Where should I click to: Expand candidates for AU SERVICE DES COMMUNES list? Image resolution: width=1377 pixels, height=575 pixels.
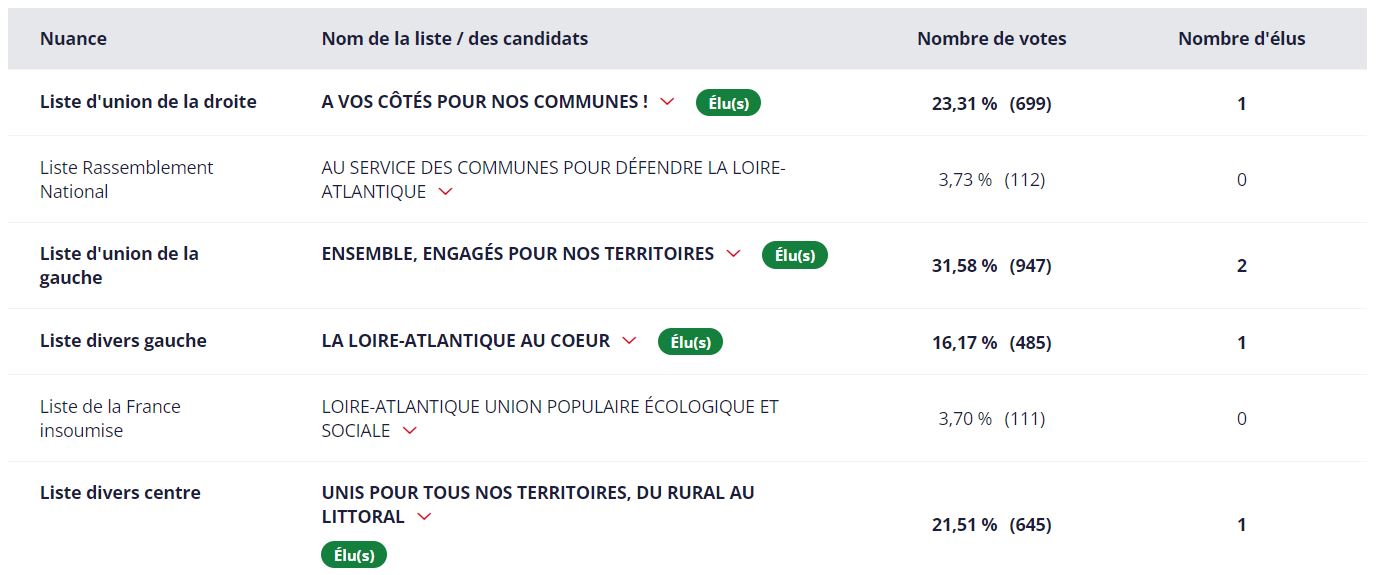pyautogui.click(x=446, y=192)
